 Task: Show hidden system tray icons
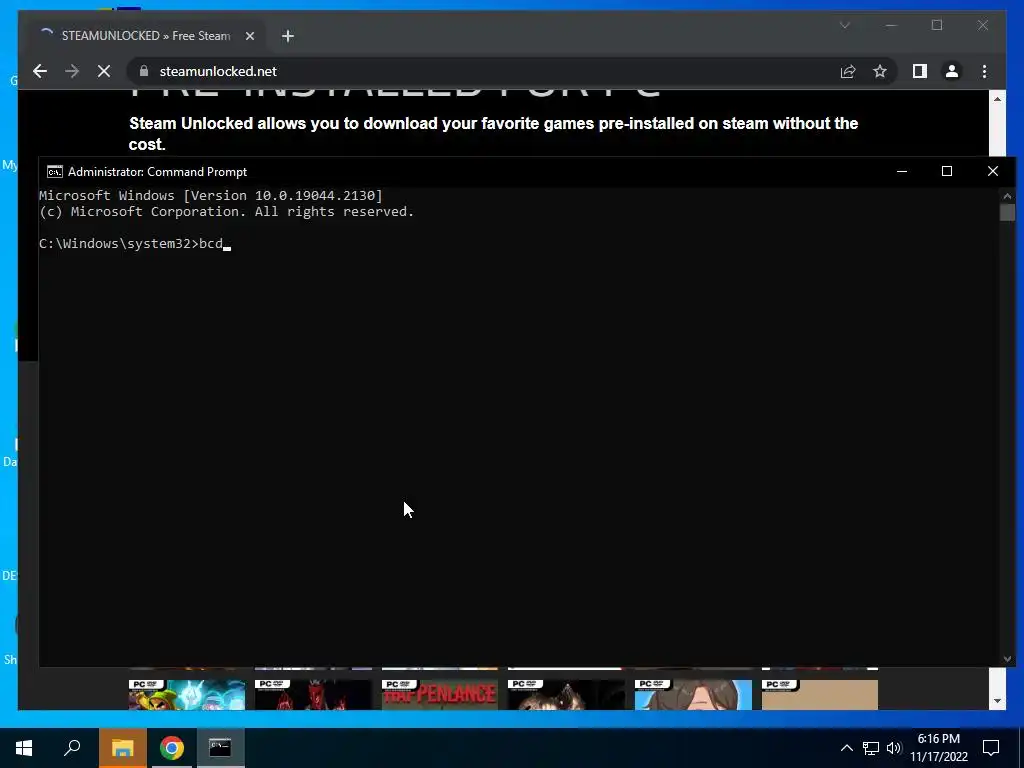(x=846, y=748)
